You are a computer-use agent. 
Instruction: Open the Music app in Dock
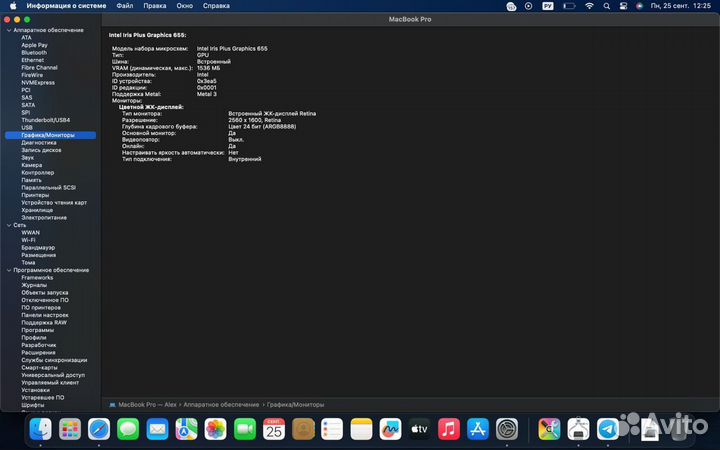coord(449,429)
